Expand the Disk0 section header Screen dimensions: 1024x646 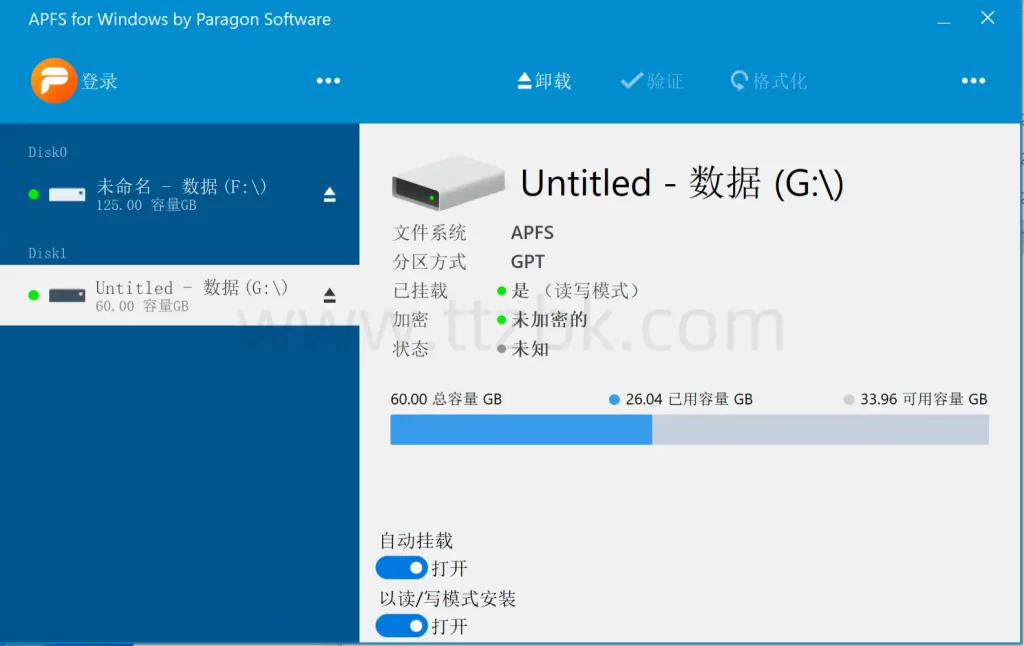46,152
